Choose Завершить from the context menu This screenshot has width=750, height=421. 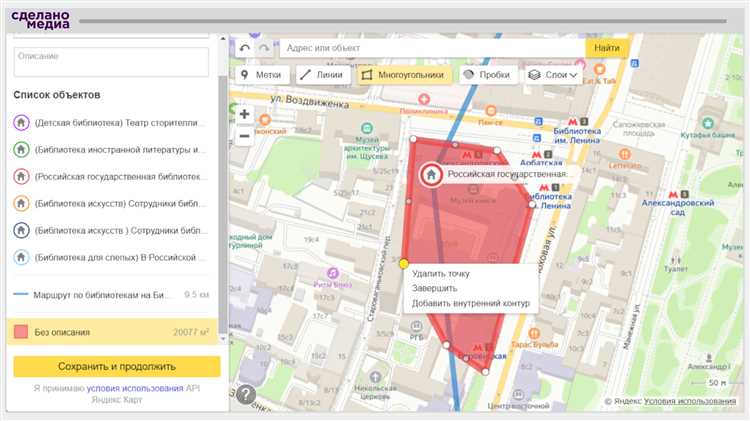(434, 288)
